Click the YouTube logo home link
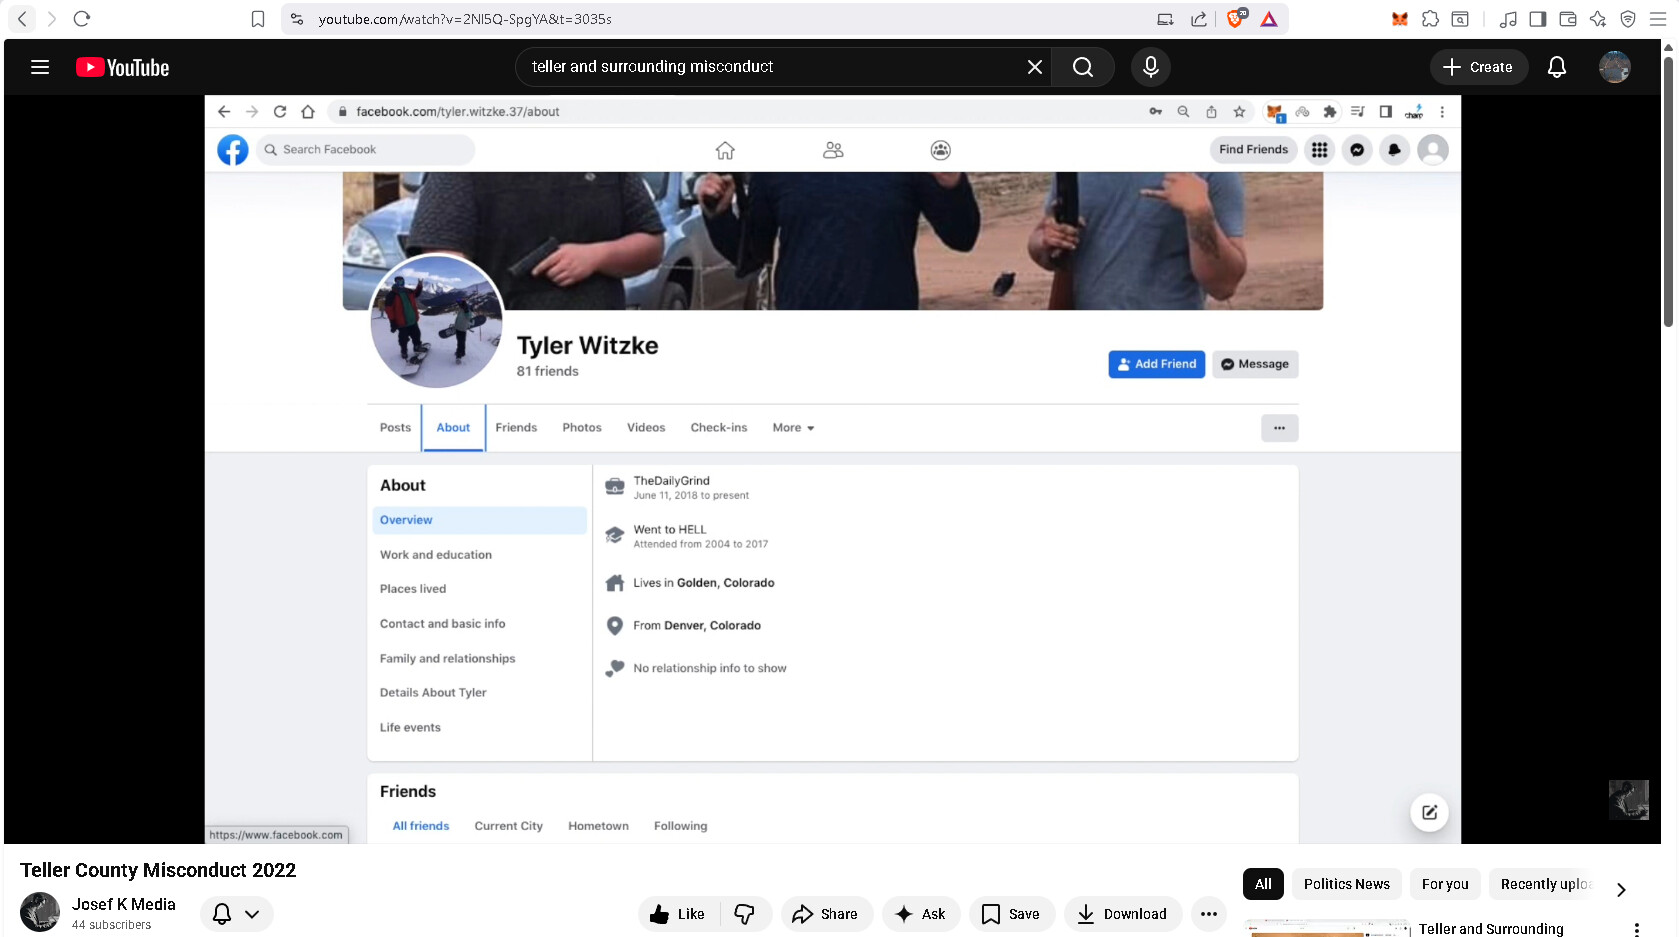 point(122,67)
